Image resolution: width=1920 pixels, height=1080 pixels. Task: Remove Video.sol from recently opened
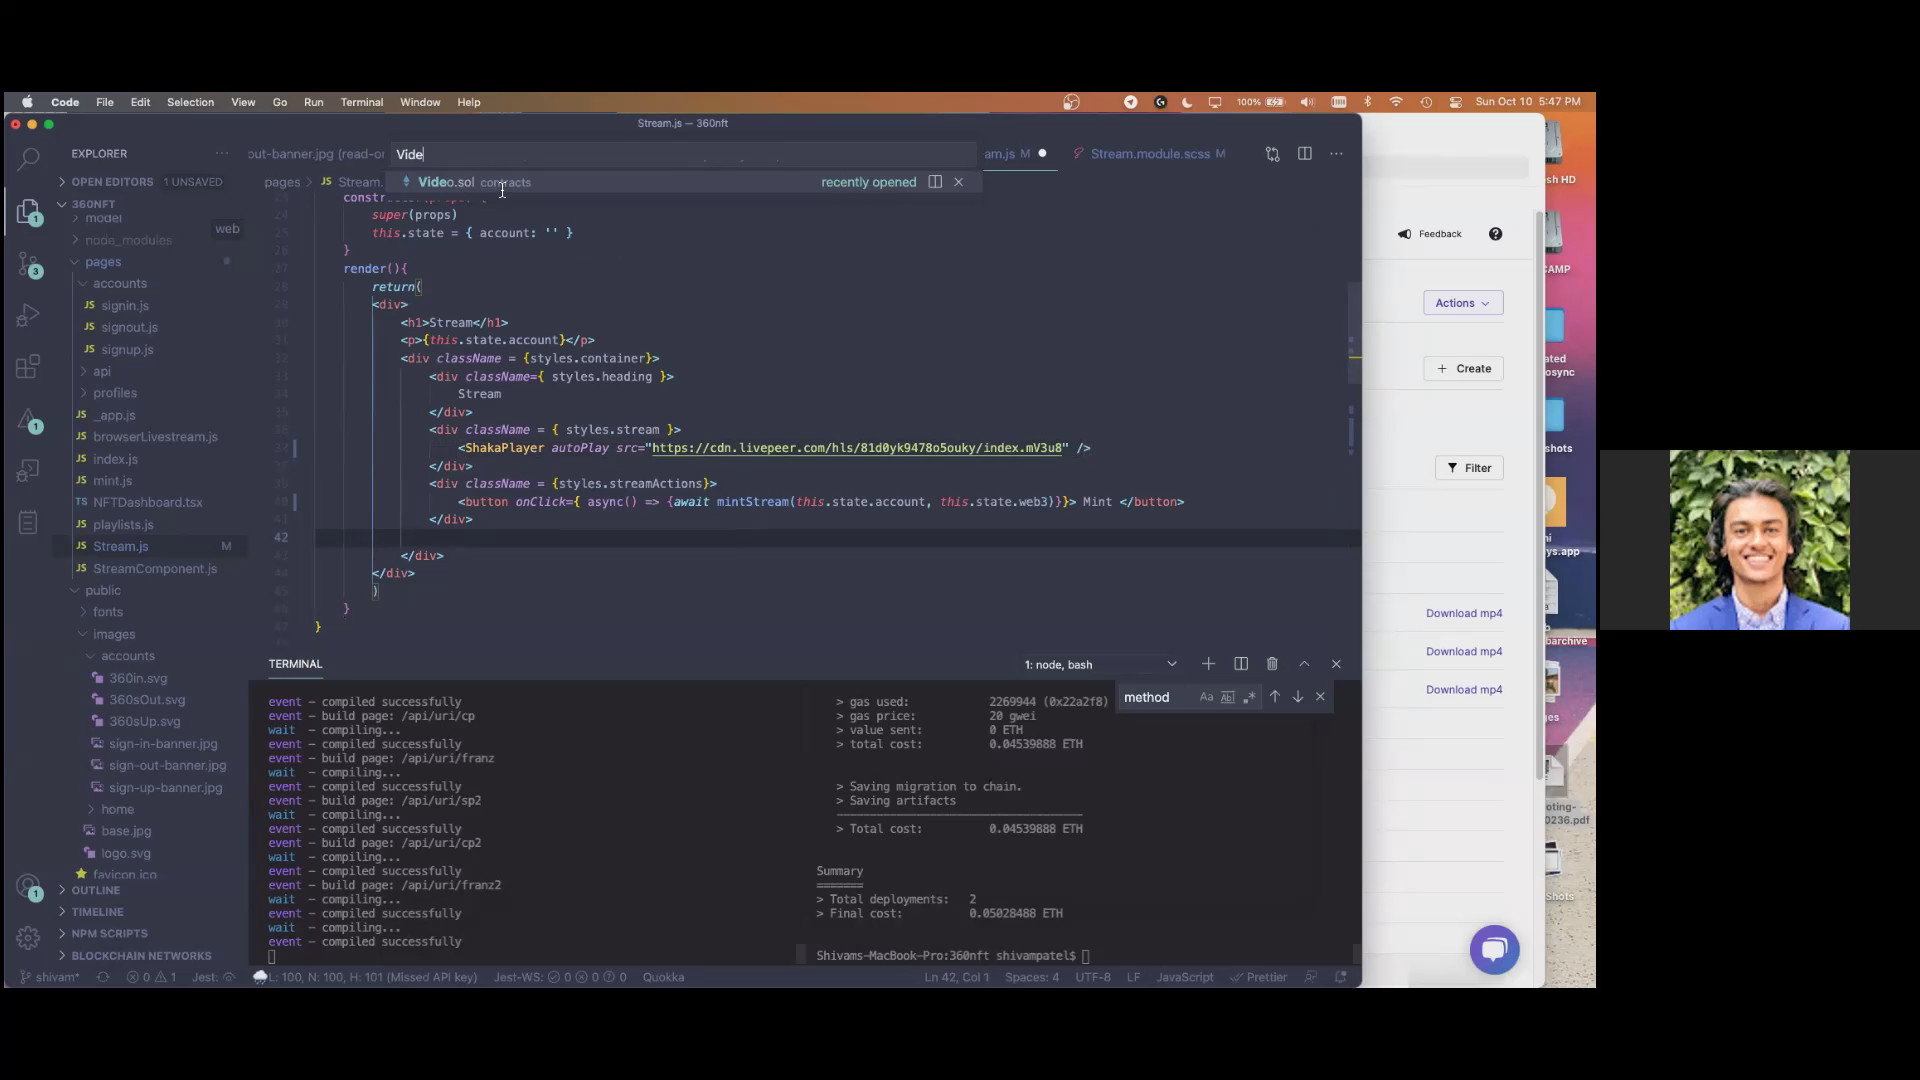(x=958, y=182)
